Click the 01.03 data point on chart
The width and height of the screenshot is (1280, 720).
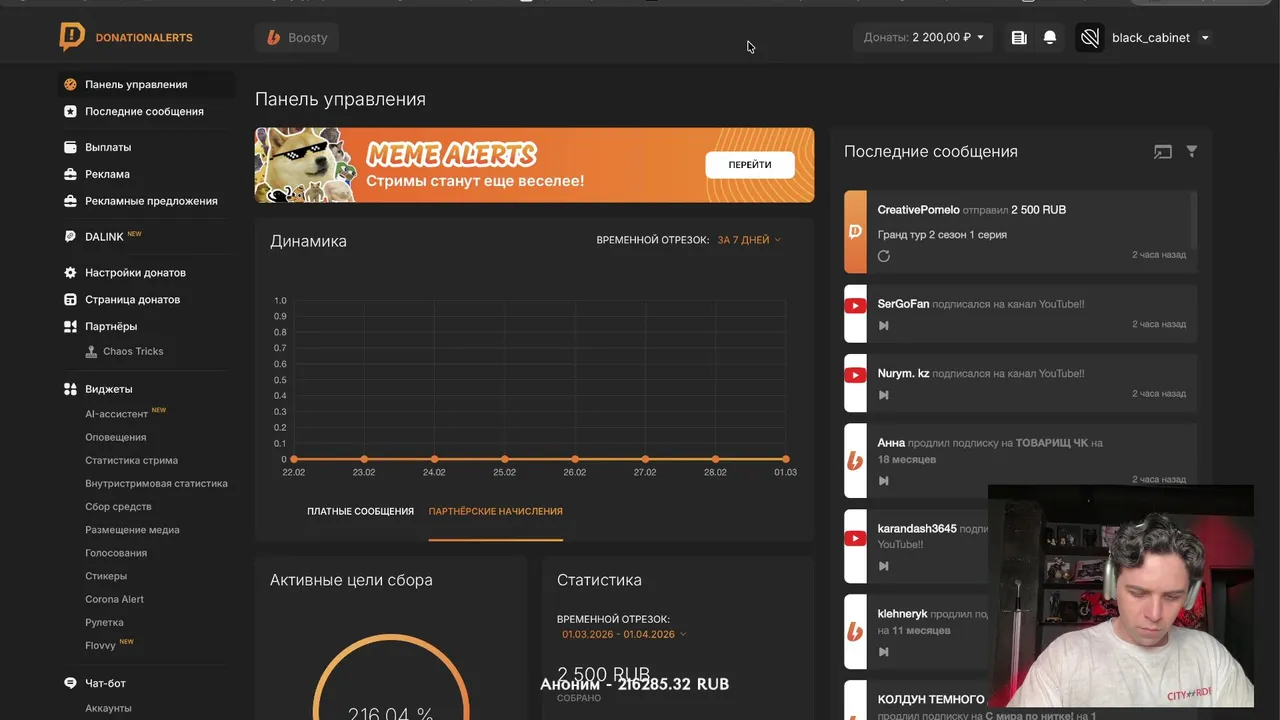click(786, 459)
